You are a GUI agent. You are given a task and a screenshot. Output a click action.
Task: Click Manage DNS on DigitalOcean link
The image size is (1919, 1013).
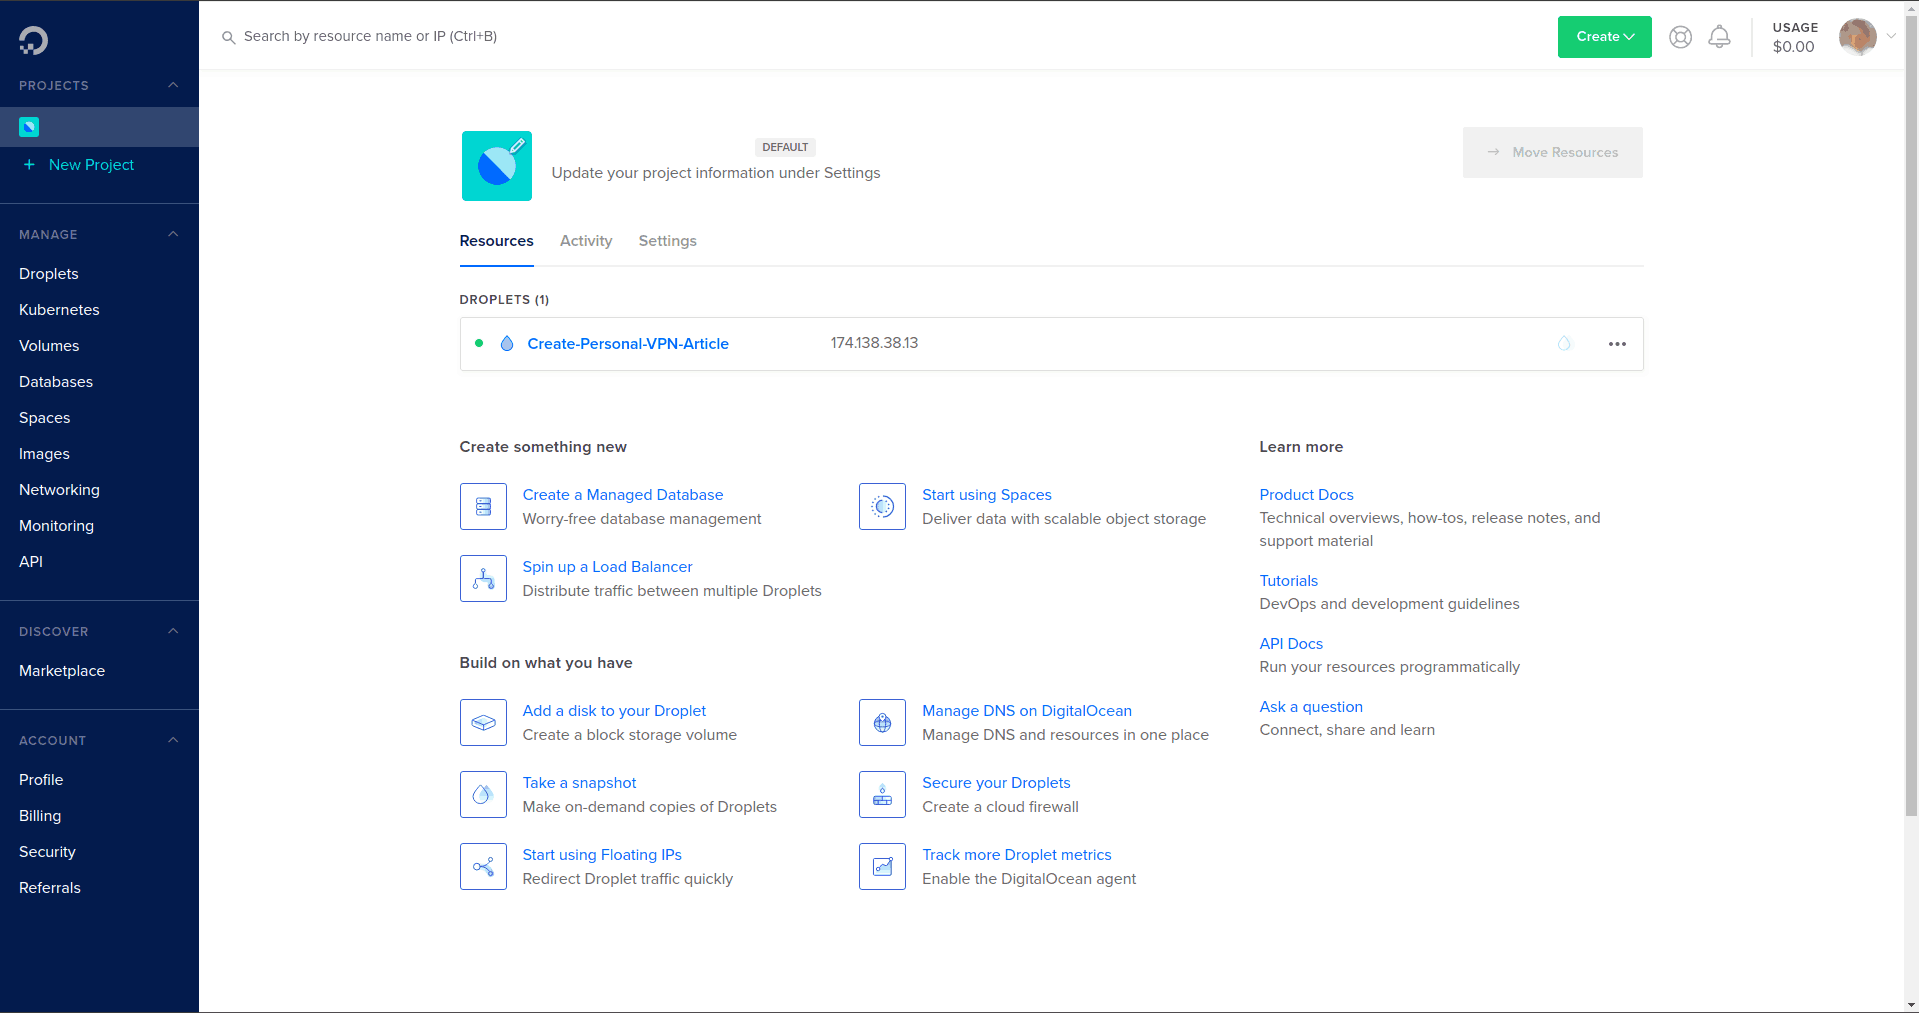pyautogui.click(x=1026, y=711)
